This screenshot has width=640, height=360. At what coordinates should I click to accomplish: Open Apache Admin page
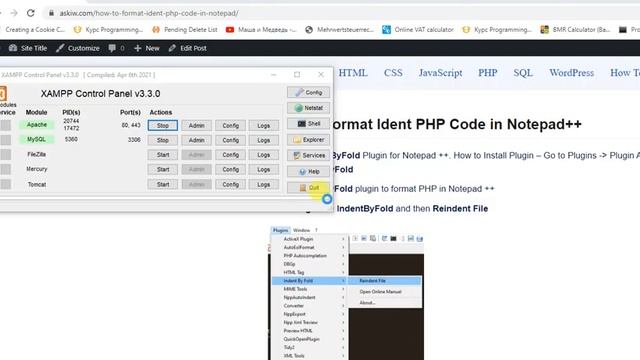pos(196,125)
